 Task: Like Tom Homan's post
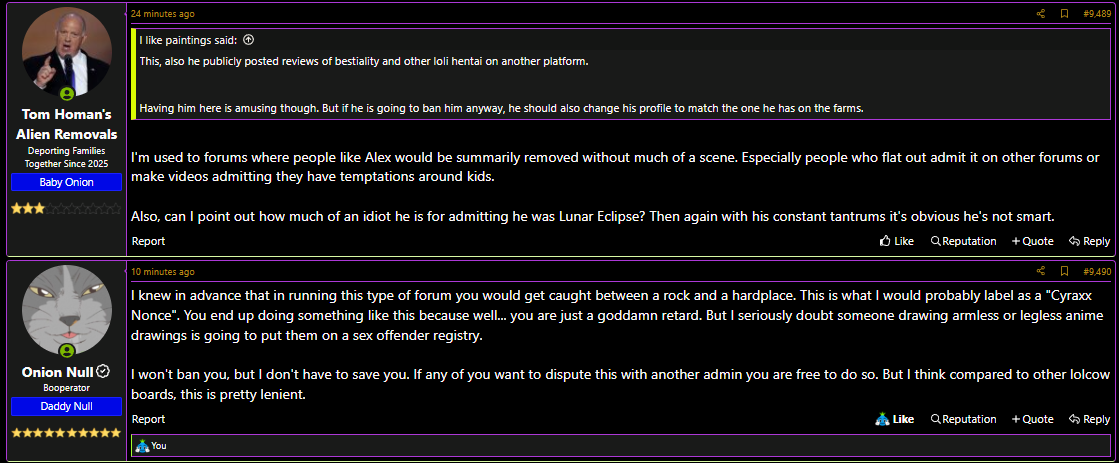point(897,241)
